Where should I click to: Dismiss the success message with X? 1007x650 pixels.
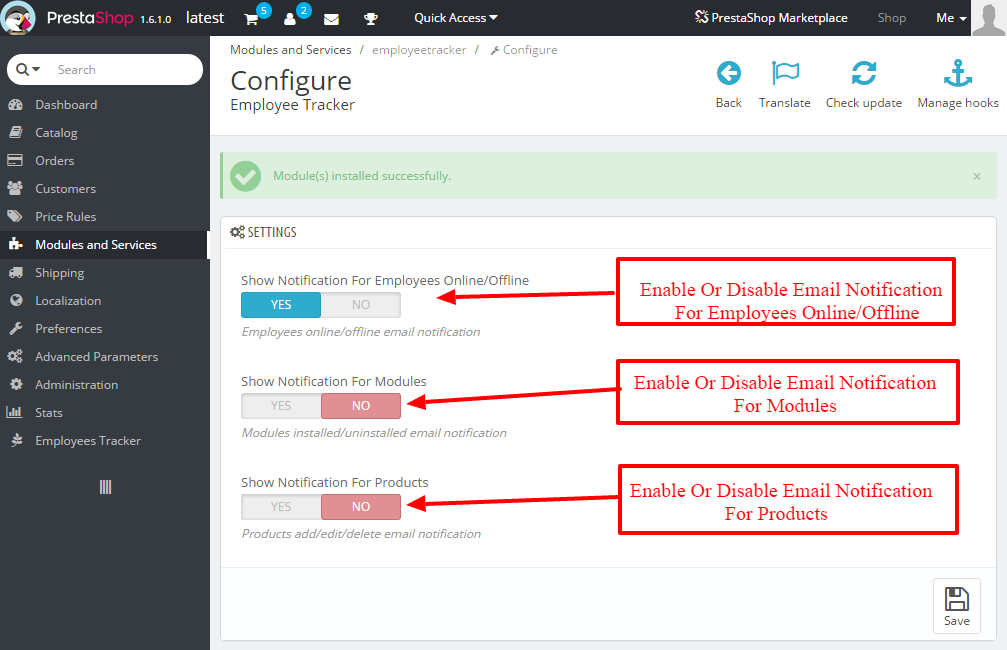pos(977,176)
